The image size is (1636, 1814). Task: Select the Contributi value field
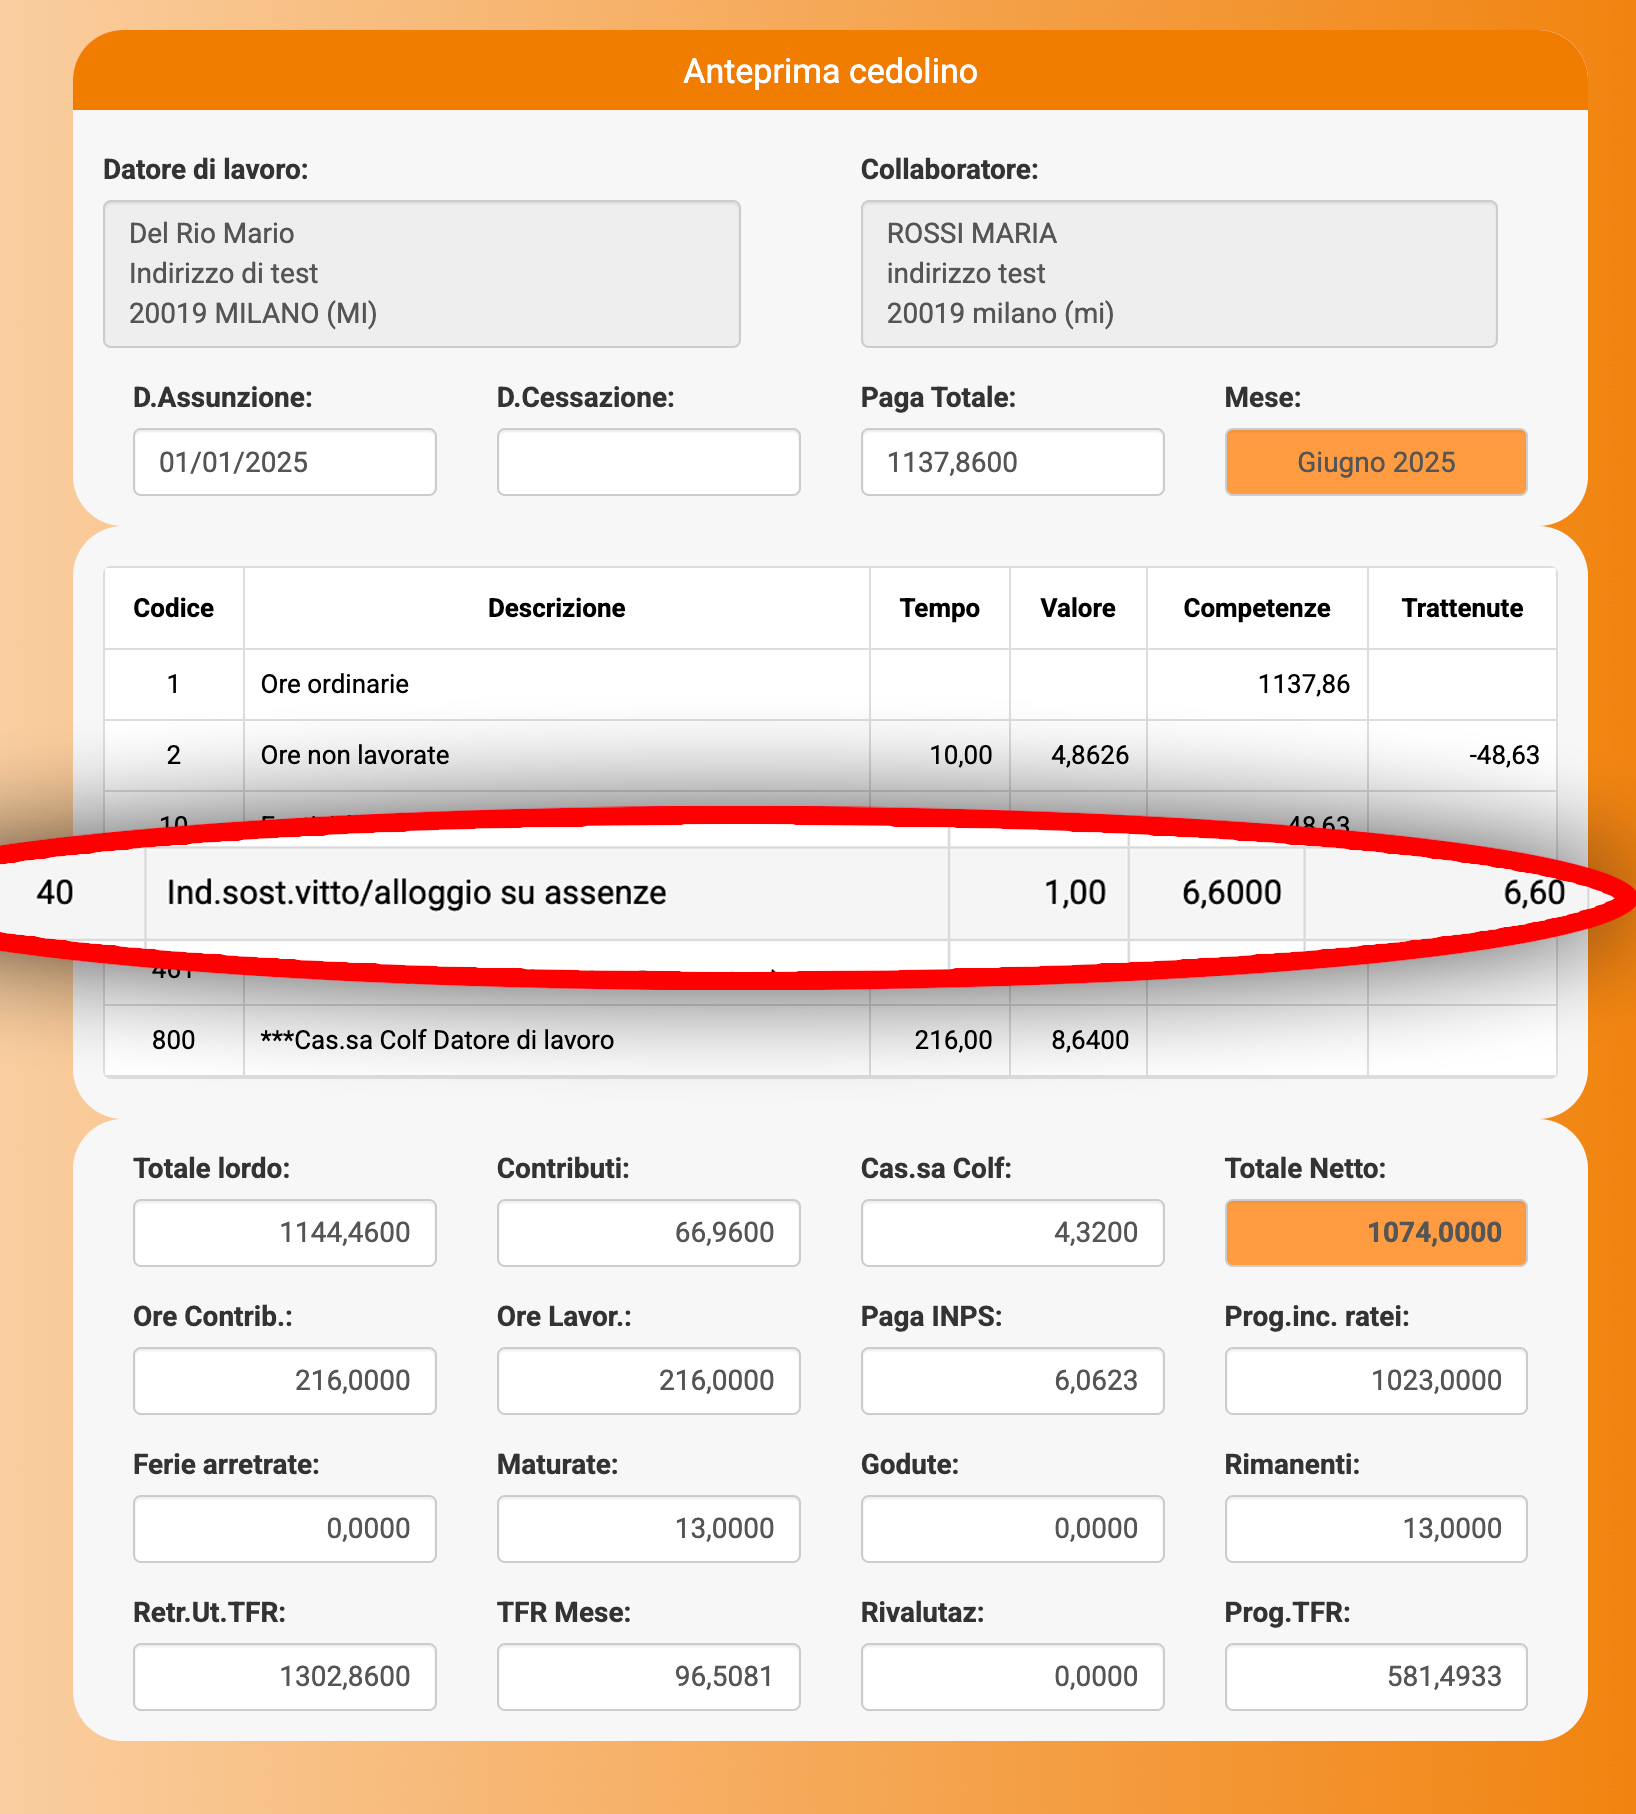648,1232
